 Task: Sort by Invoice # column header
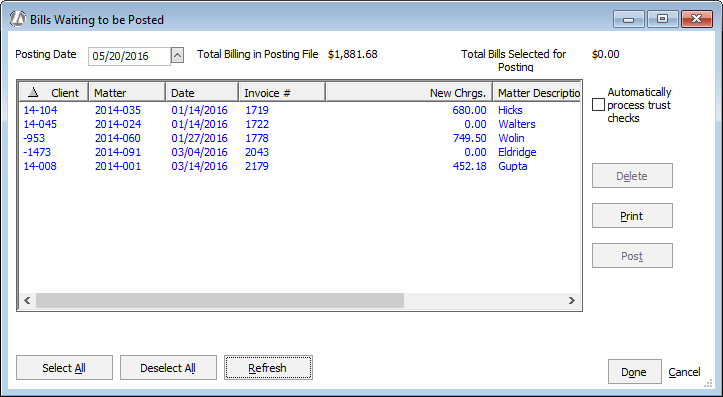(282, 92)
